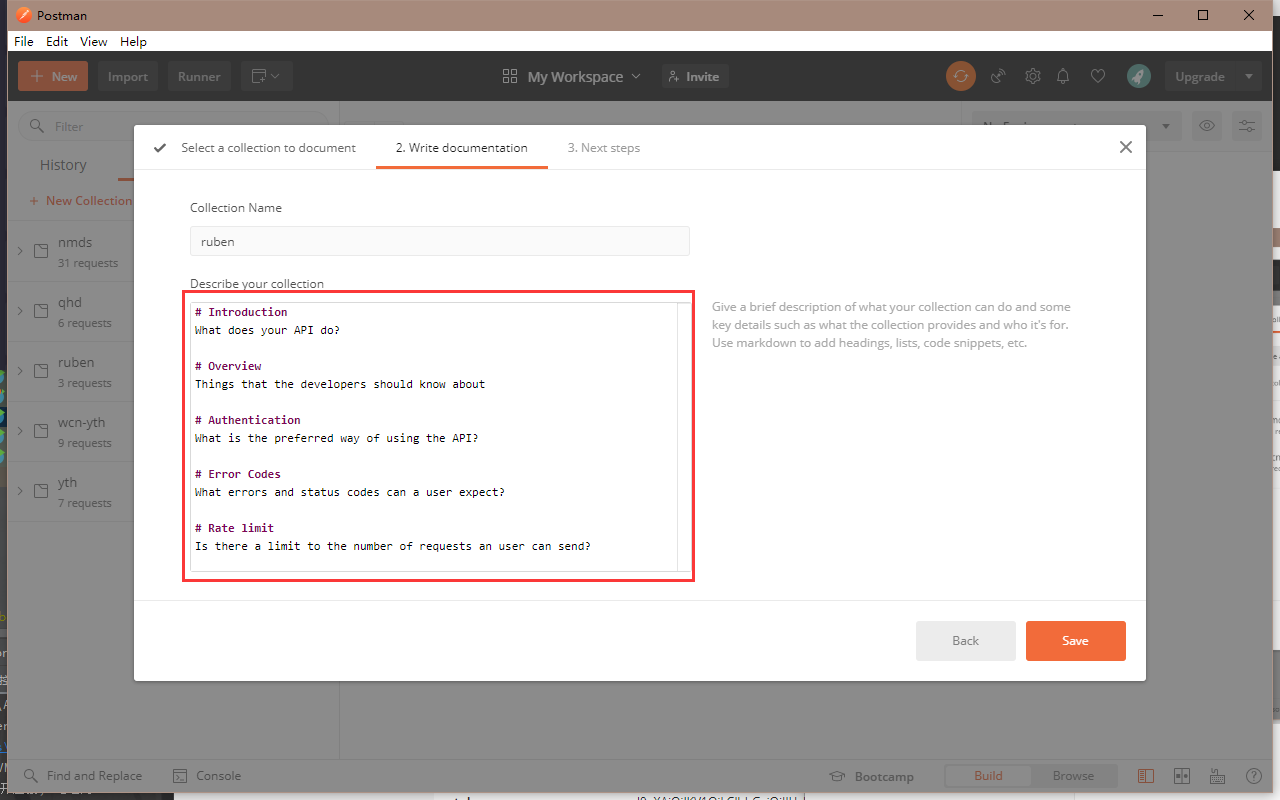
Task: Click the '# Error Codes' heading line
Action: [x=238, y=474]
